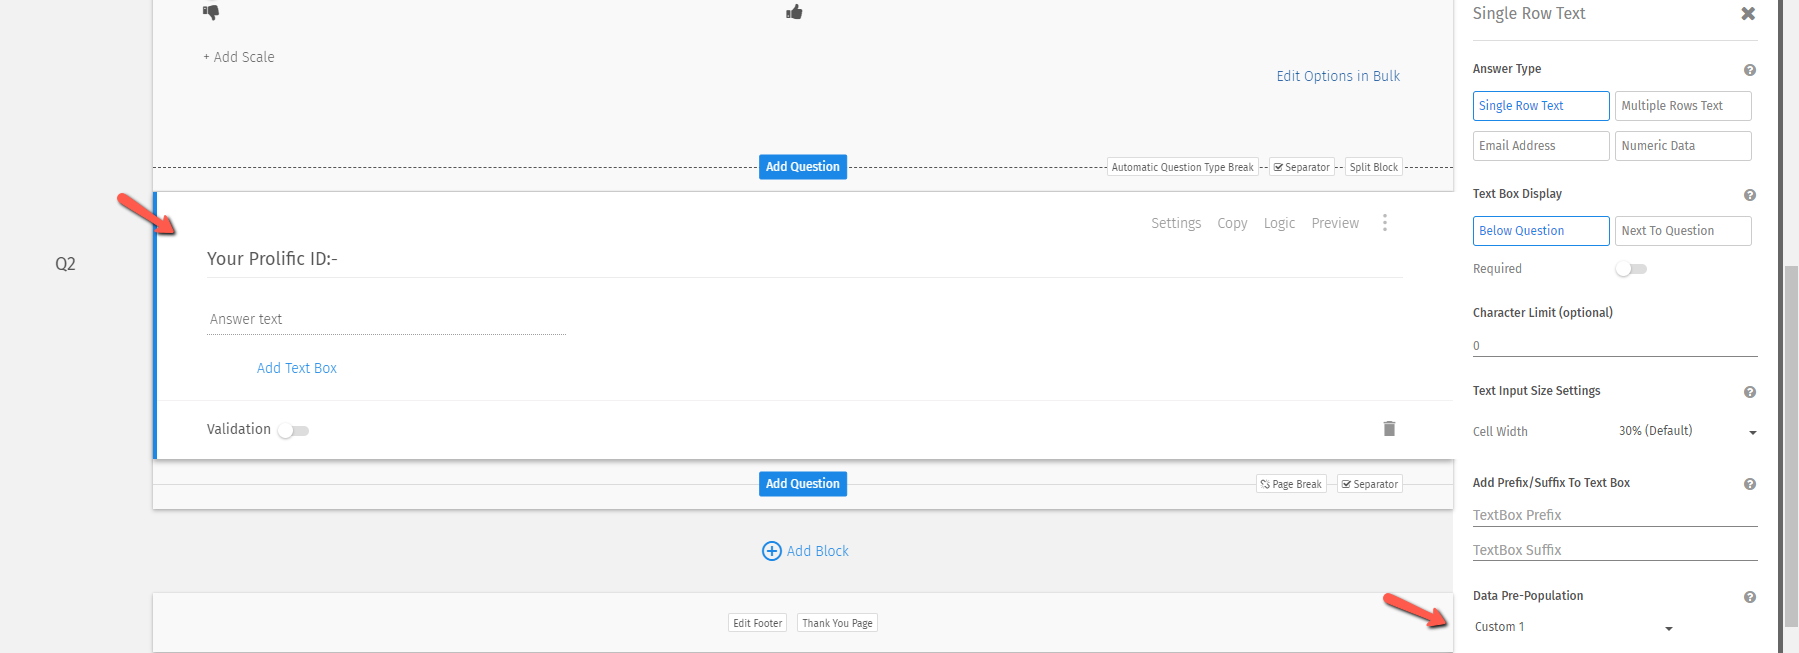Open the Logic tab of question Q2
1799x653 pixels.
1278,223
